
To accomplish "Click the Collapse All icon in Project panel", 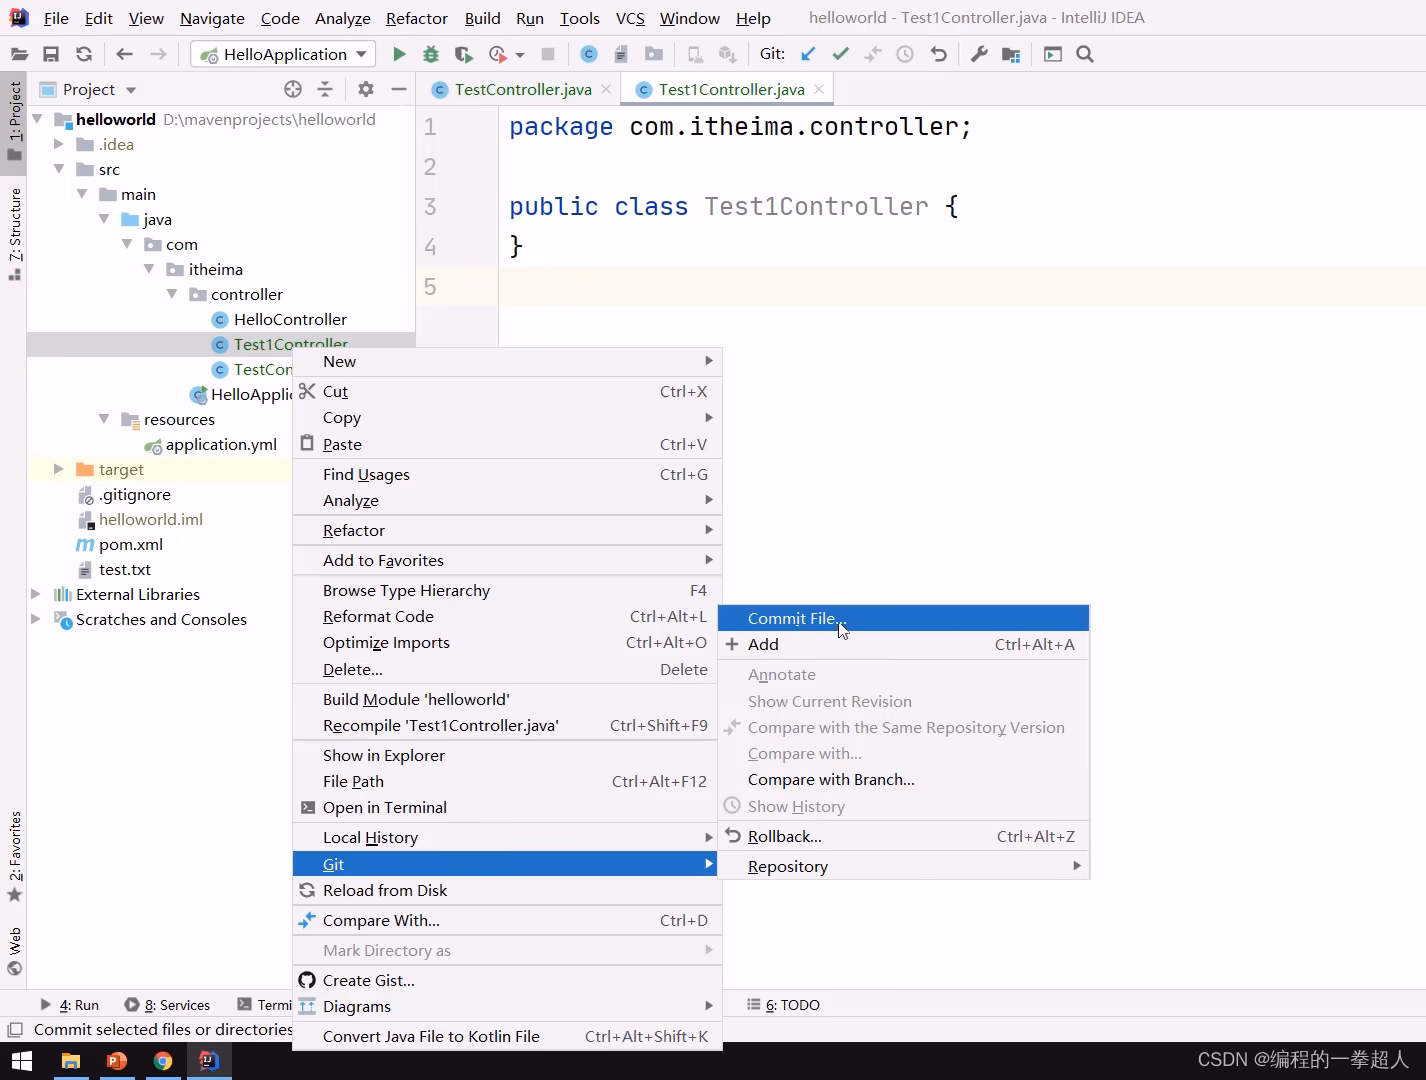I will 325,89.
